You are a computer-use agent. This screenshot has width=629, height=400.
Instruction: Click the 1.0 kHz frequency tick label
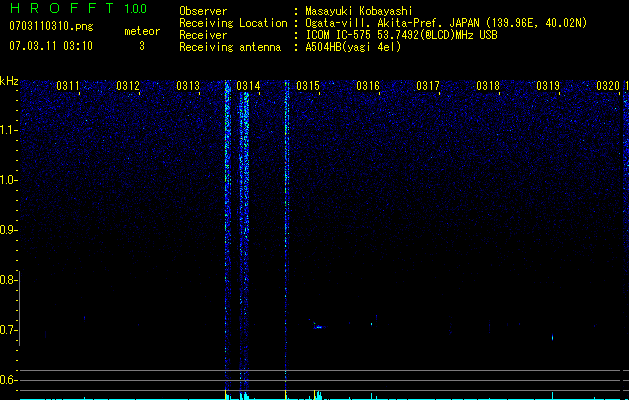[x=8, y=180]
